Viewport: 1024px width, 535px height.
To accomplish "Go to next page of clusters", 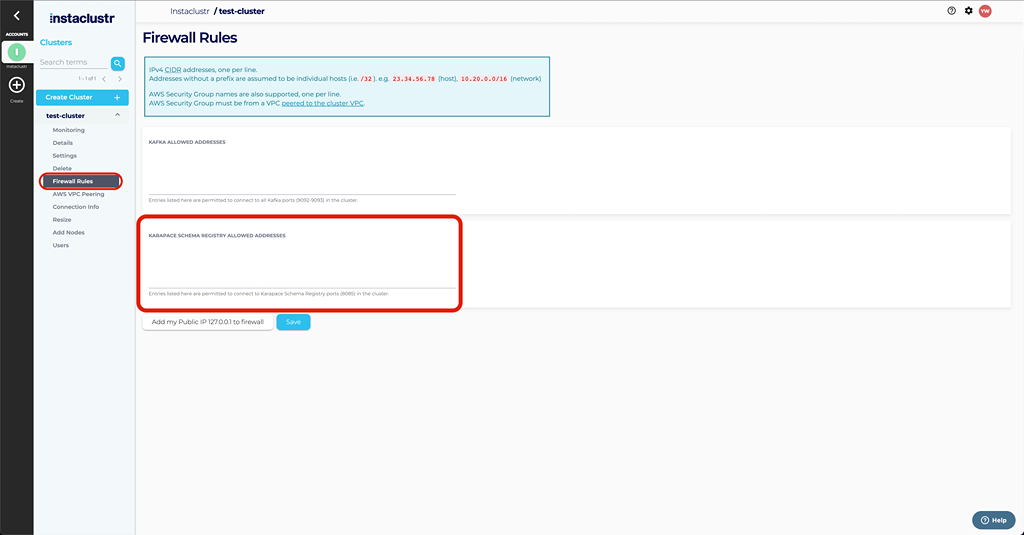I will tap(120, 79).
